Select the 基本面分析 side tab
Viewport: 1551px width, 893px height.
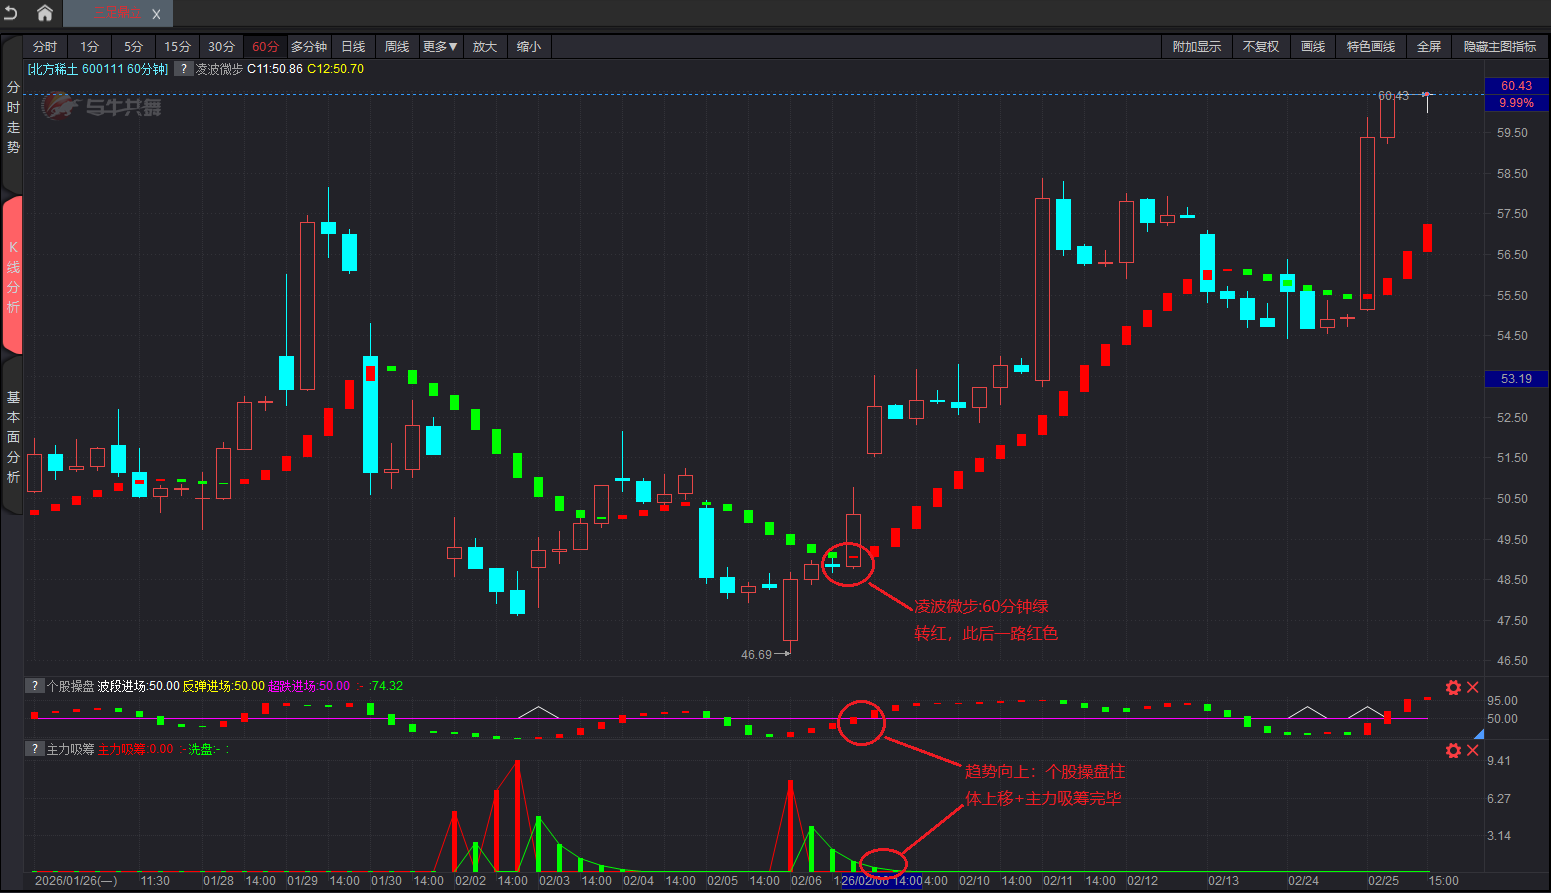(13, 437)
